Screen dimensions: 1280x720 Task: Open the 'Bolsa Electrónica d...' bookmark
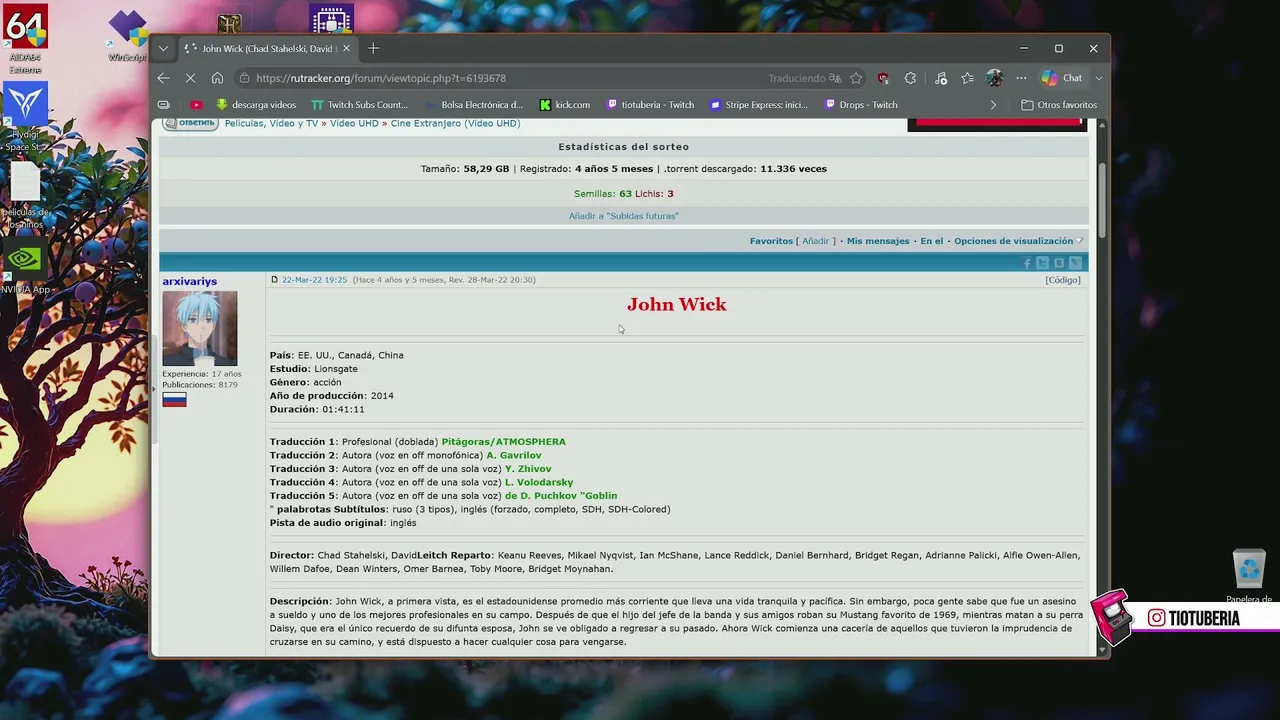(x=474, y=104)
